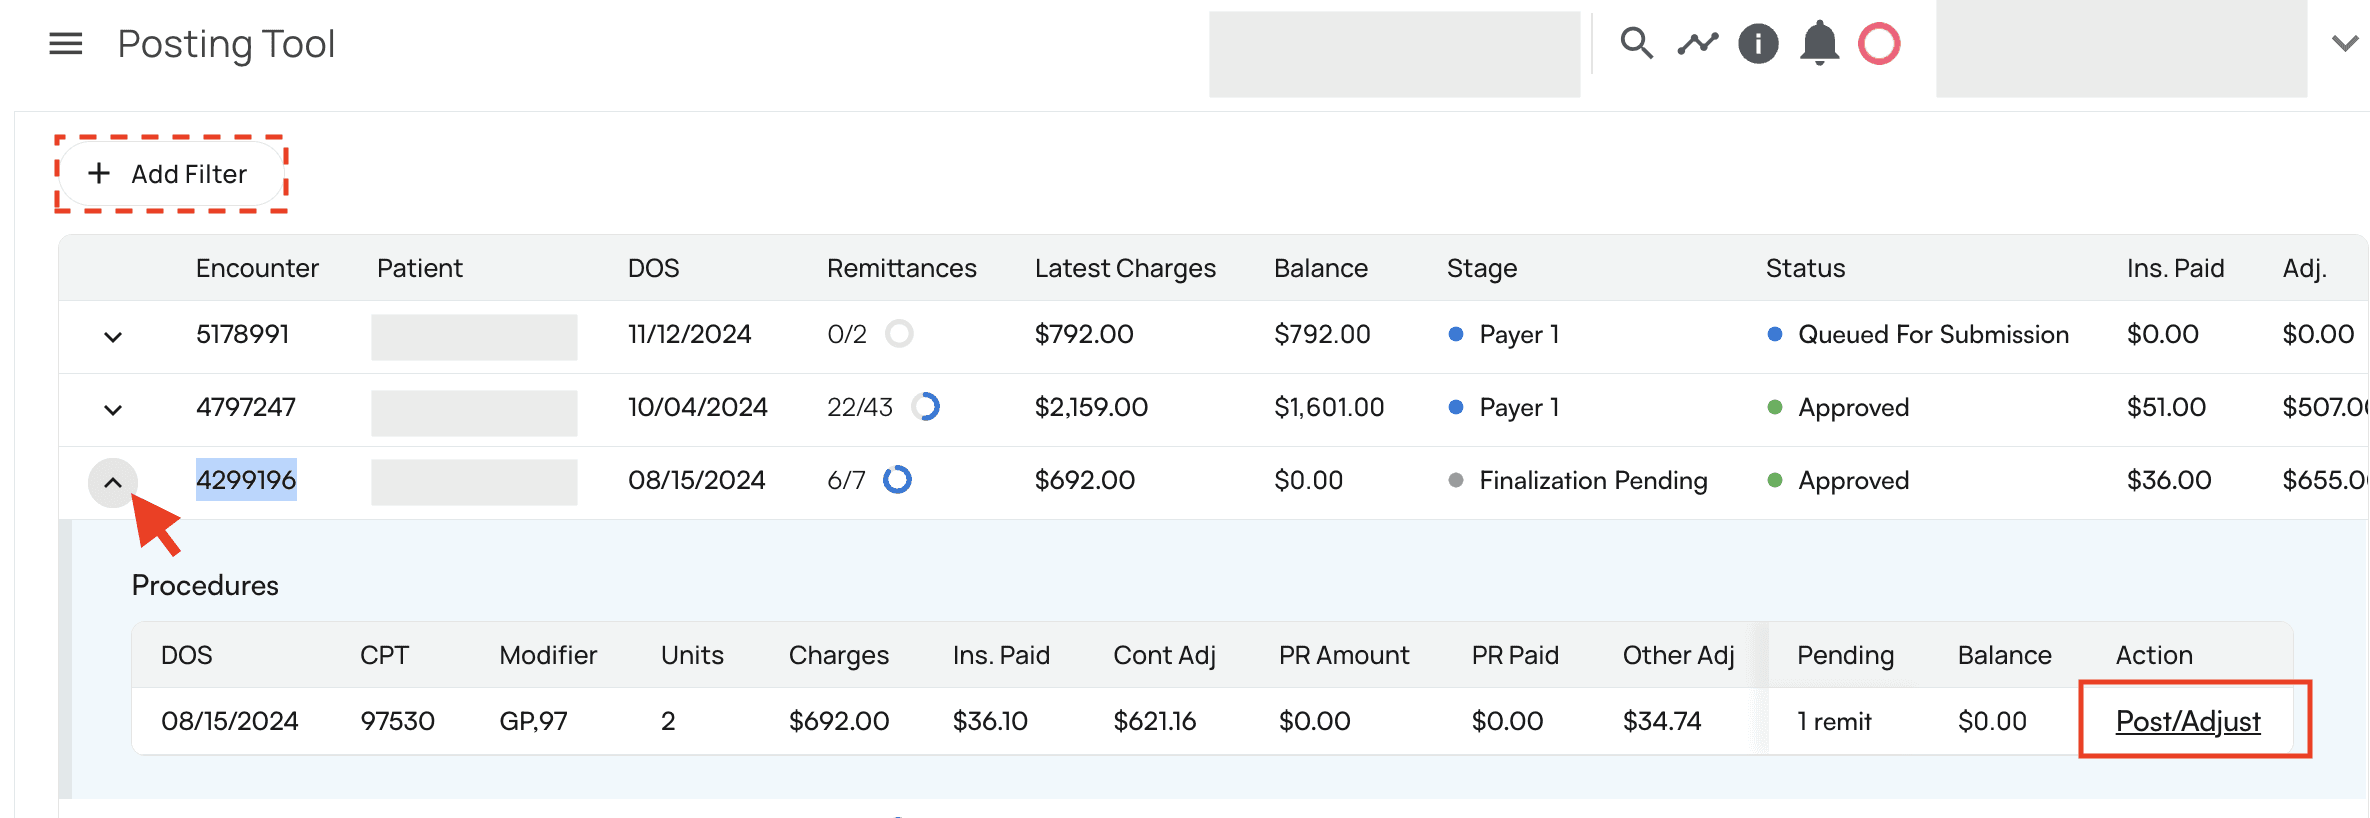Click the info circle icon
This screenshot has height=818, width=2370.
1758,44
